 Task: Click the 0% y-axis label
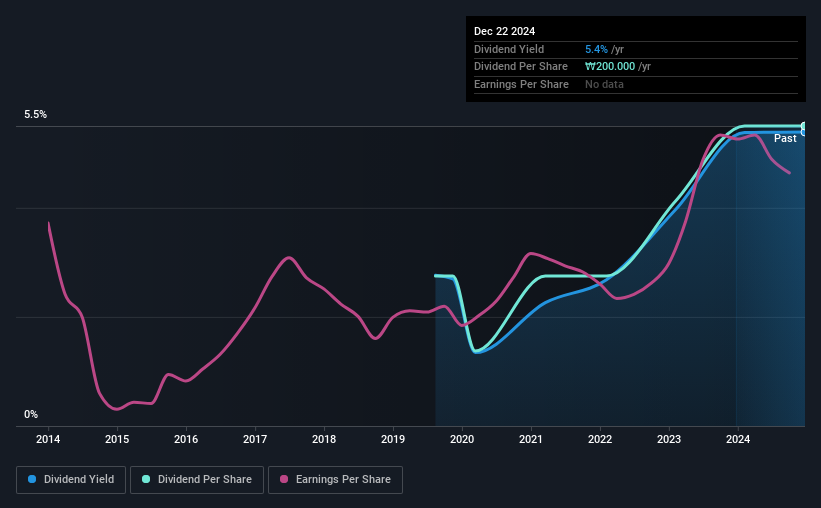point(31,414)
